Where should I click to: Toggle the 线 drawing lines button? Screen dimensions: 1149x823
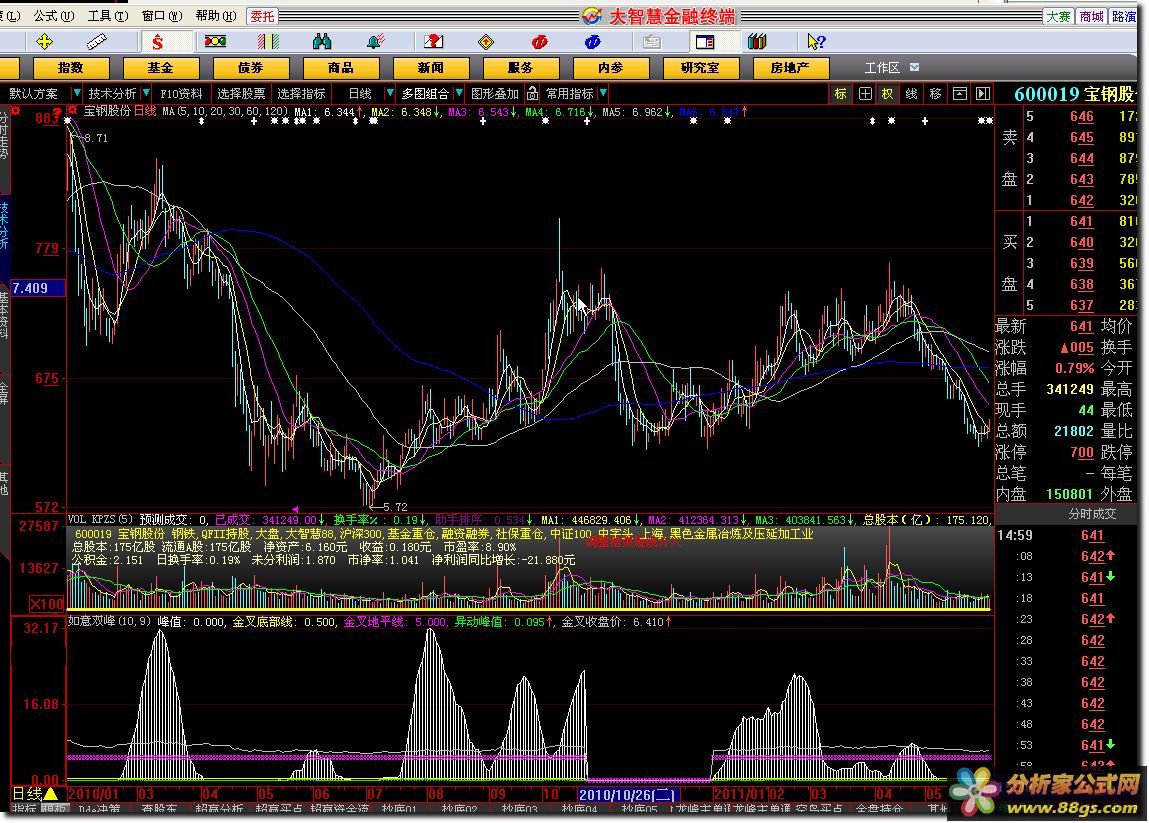point(912,94)
